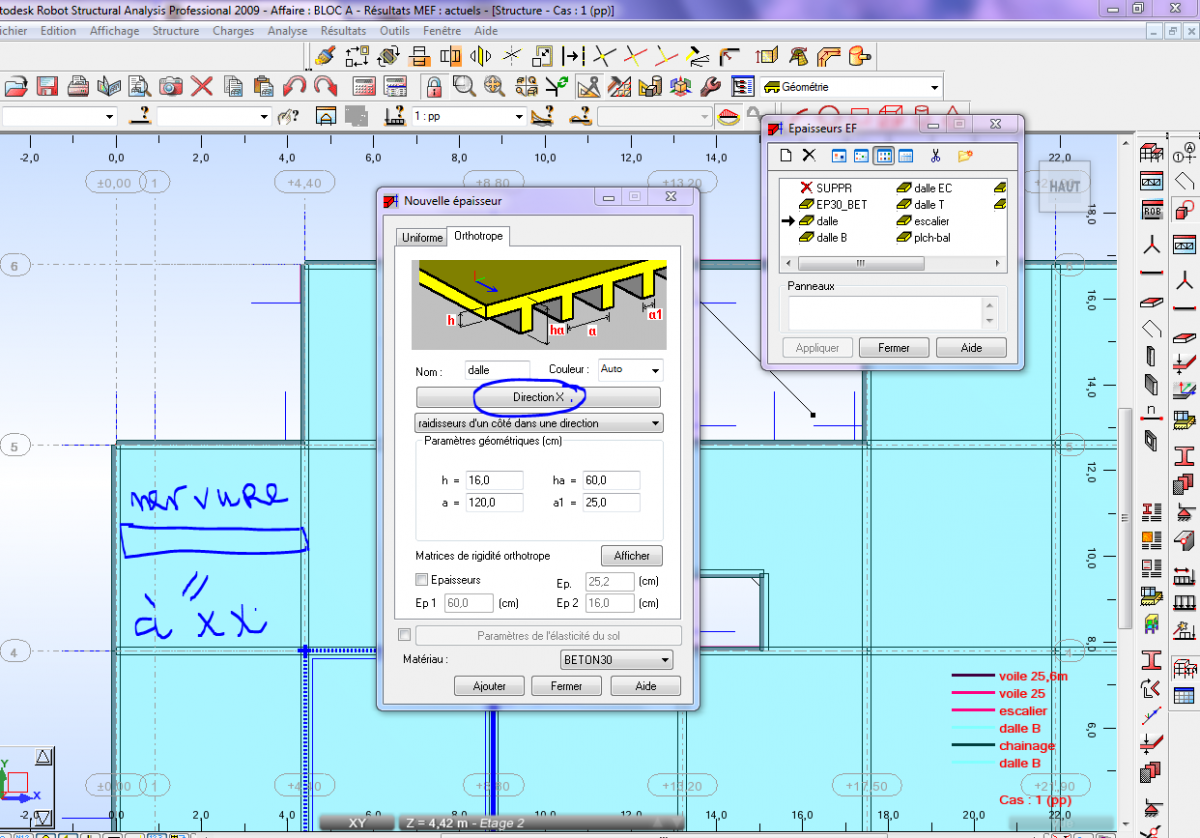Screen dimensions: 1200x838
Task: Click the Epaisseurs EF list horizontal scrollbar
Action: pyautogui.click(x=892, y=264)
